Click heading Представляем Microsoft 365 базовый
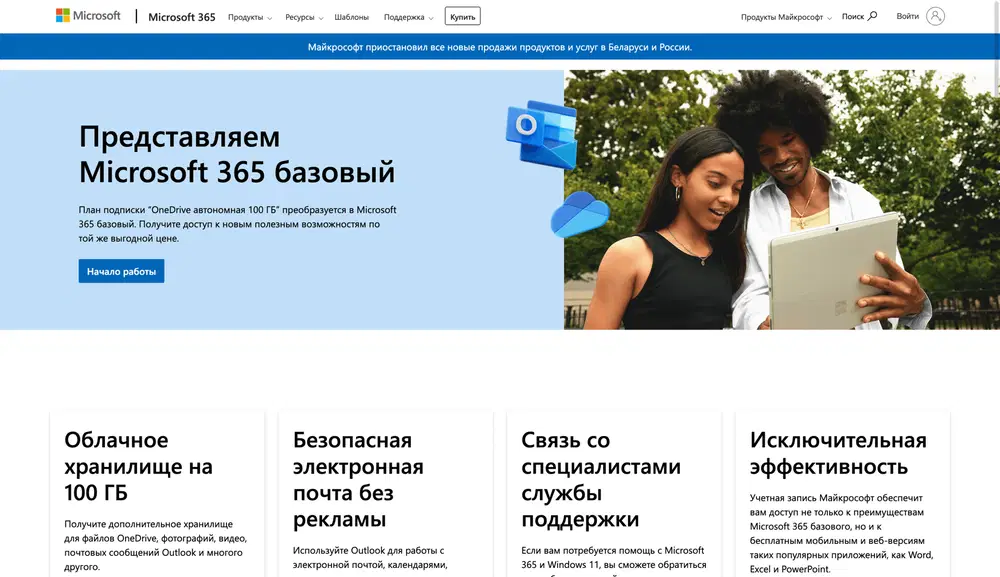 point(237,154)
